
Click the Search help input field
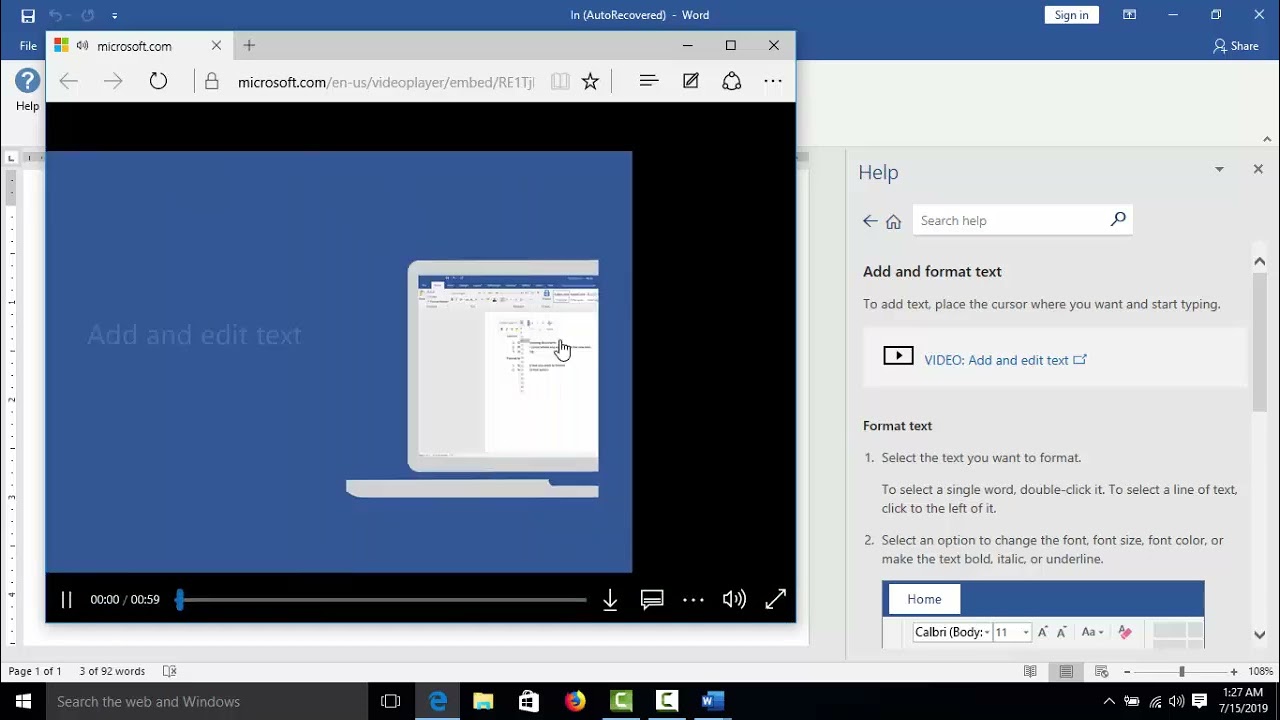1010,221
